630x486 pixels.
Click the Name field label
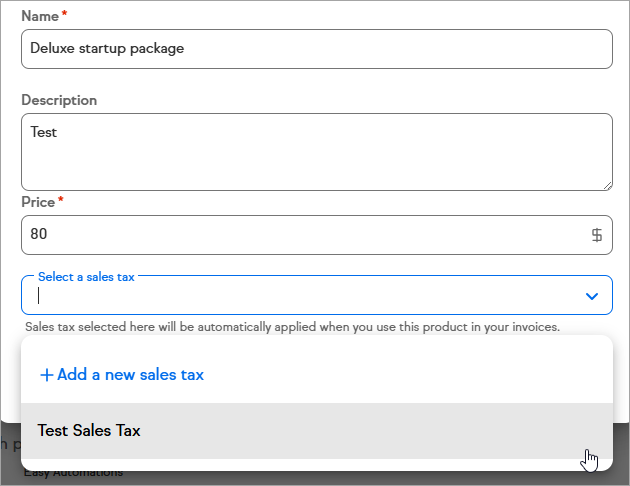[x=39, y=17]
